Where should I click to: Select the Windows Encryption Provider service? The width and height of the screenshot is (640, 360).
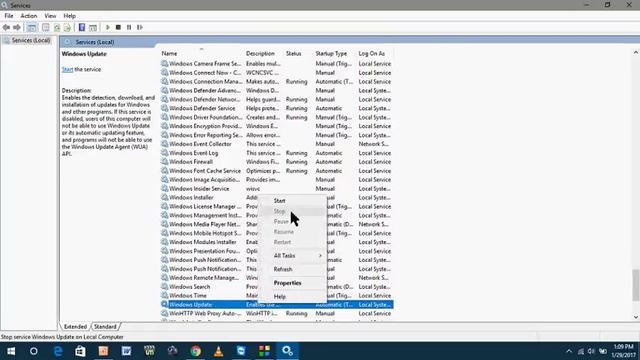click(276, 126)
